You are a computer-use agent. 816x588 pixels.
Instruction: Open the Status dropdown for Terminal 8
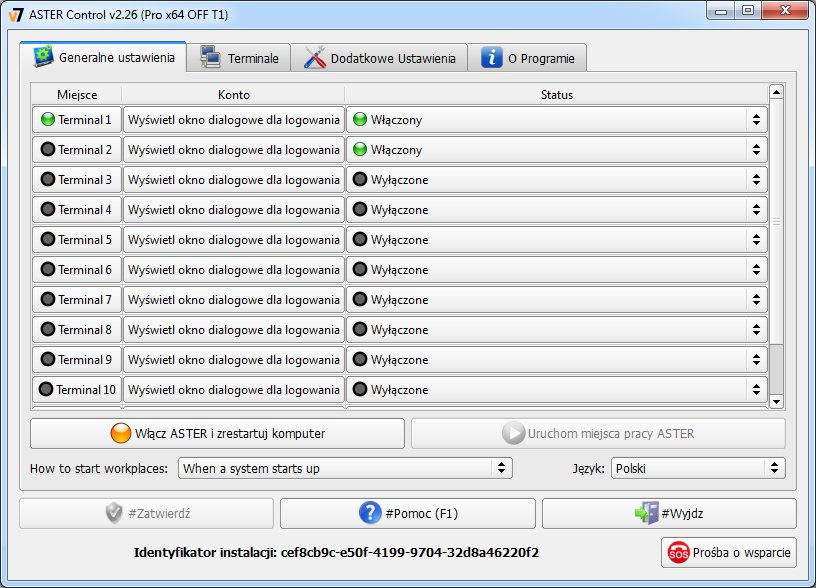[x=557, y=330]
